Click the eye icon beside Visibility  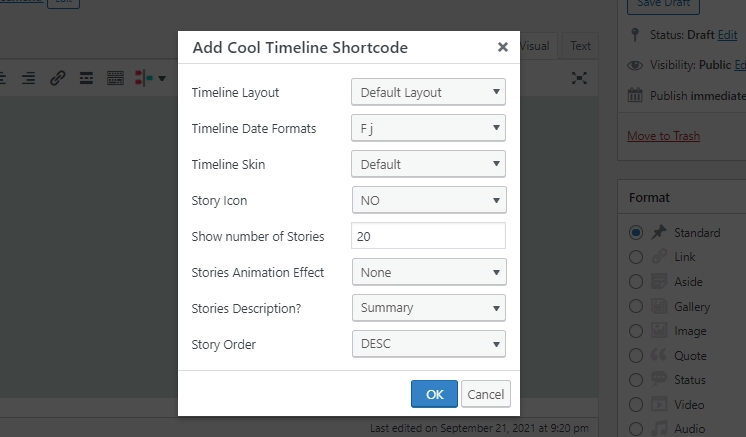click(x=634, y=66)
